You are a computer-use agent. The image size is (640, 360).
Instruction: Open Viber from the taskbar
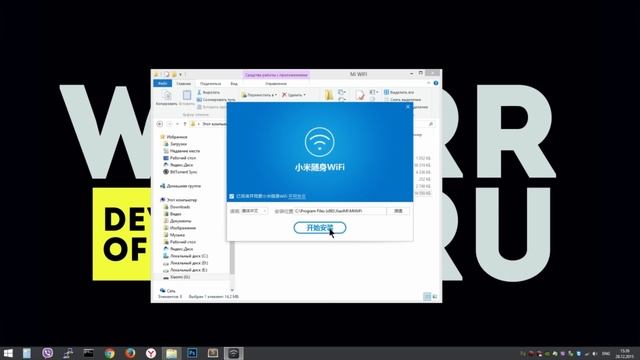point(47,353)
